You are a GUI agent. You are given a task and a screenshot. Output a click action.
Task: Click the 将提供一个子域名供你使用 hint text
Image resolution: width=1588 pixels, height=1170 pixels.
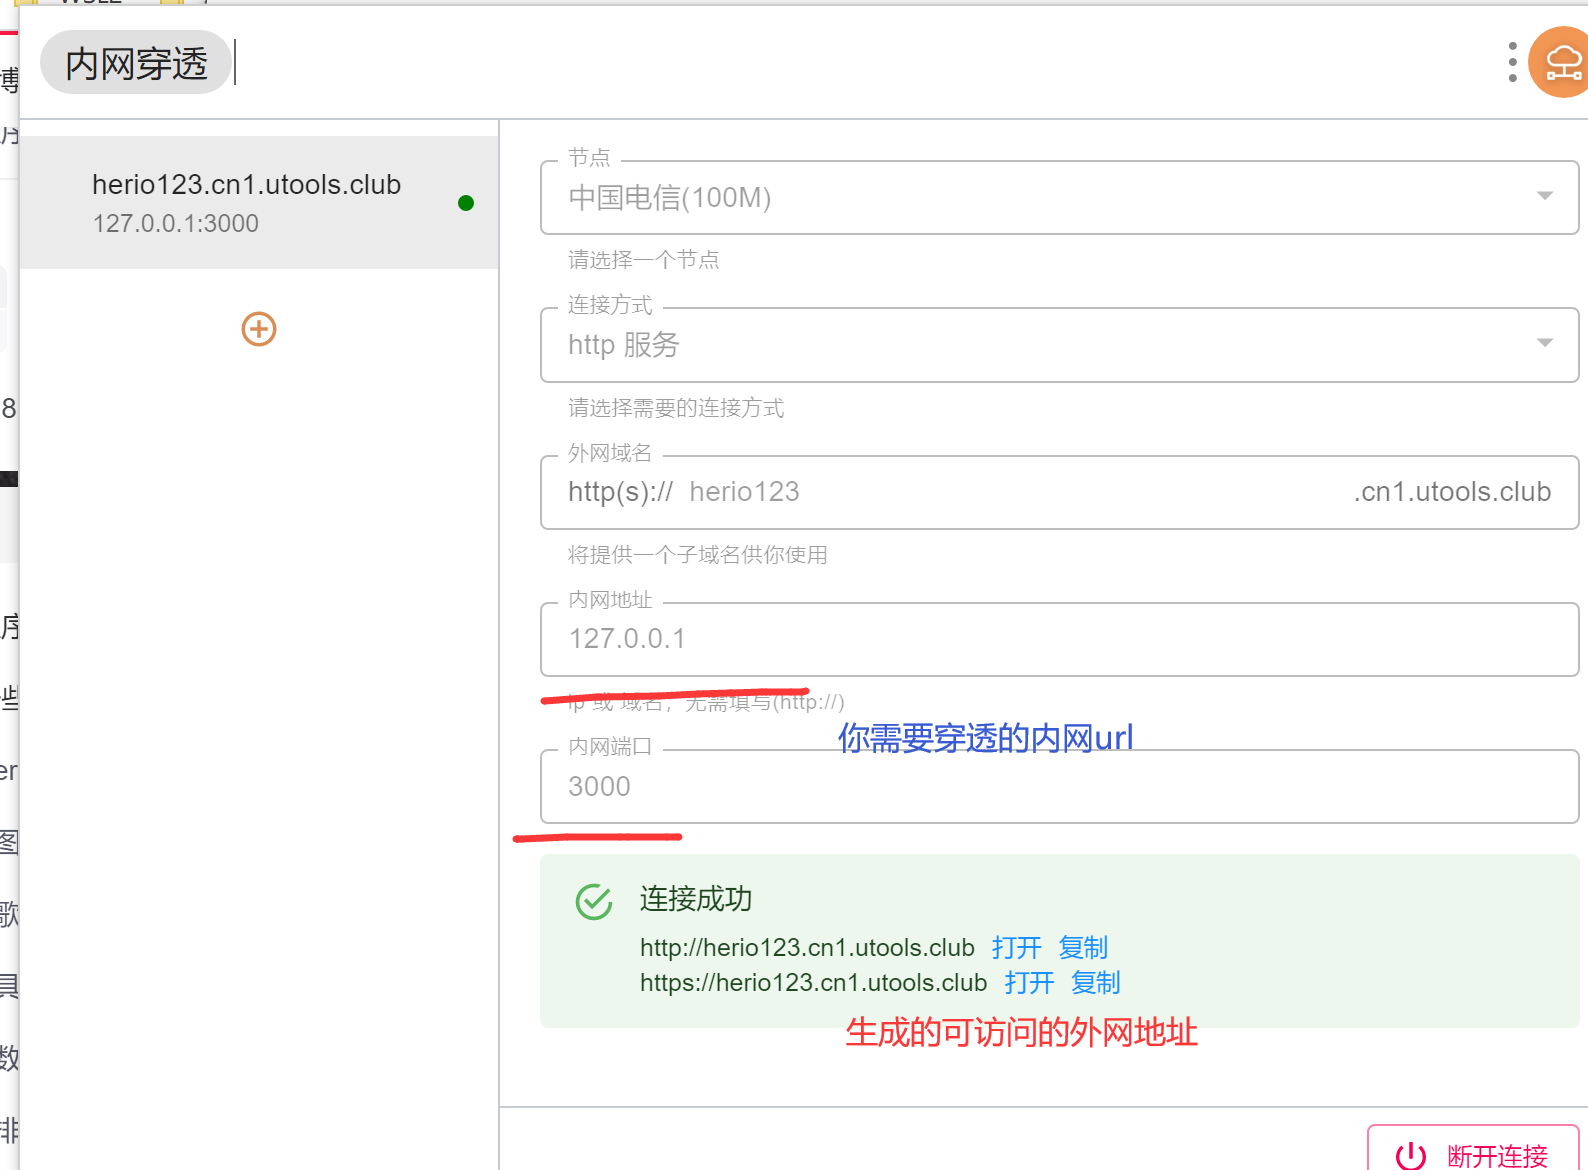(x=698, y=555)
